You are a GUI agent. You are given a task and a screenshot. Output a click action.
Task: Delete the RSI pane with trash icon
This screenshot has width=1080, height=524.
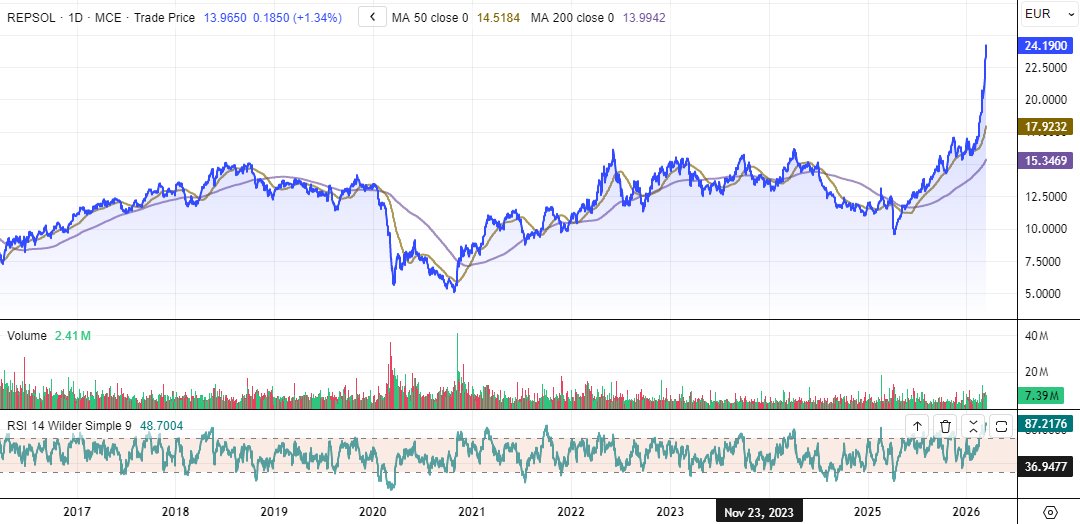click(946, 426)
